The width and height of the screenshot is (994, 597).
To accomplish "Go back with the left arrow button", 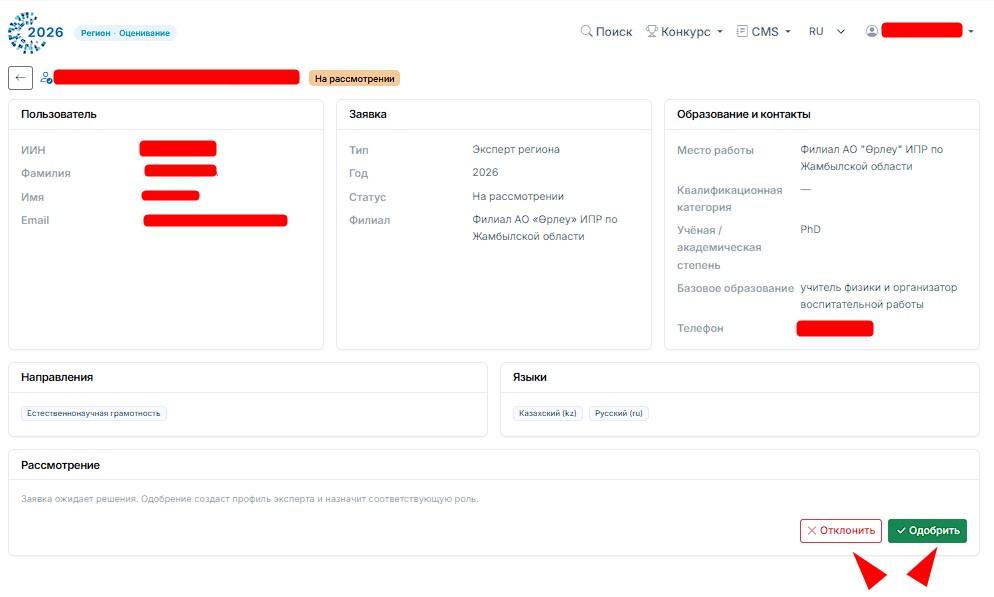I will pyautogui.click(x=20, y=78).
